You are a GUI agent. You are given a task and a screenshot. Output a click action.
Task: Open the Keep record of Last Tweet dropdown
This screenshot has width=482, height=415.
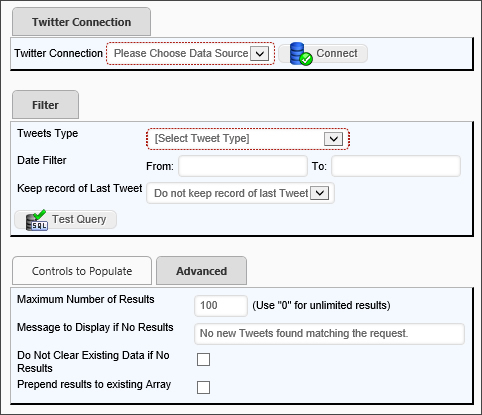pyautogui.click(x=240, y=193)
